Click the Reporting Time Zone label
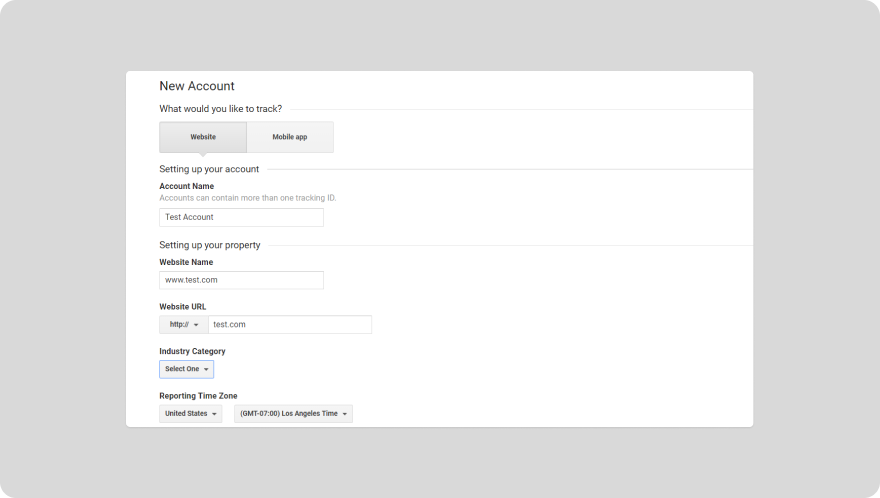This screenshot has width=880, height=498. click(198, 396)
